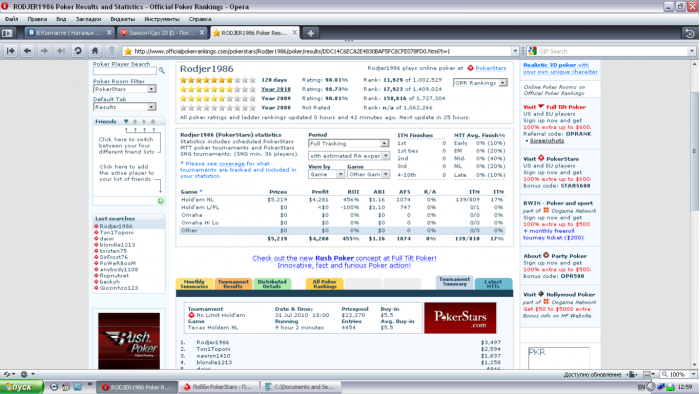Open the Period Full Tracking dropdown
Screen dimensions: 700x394
[348, 144]
